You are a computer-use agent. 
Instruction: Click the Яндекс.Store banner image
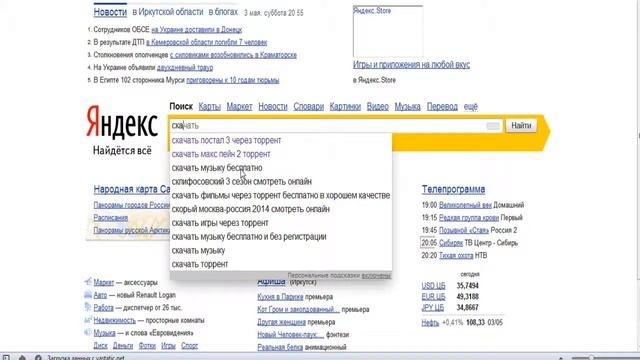point(388,31)
